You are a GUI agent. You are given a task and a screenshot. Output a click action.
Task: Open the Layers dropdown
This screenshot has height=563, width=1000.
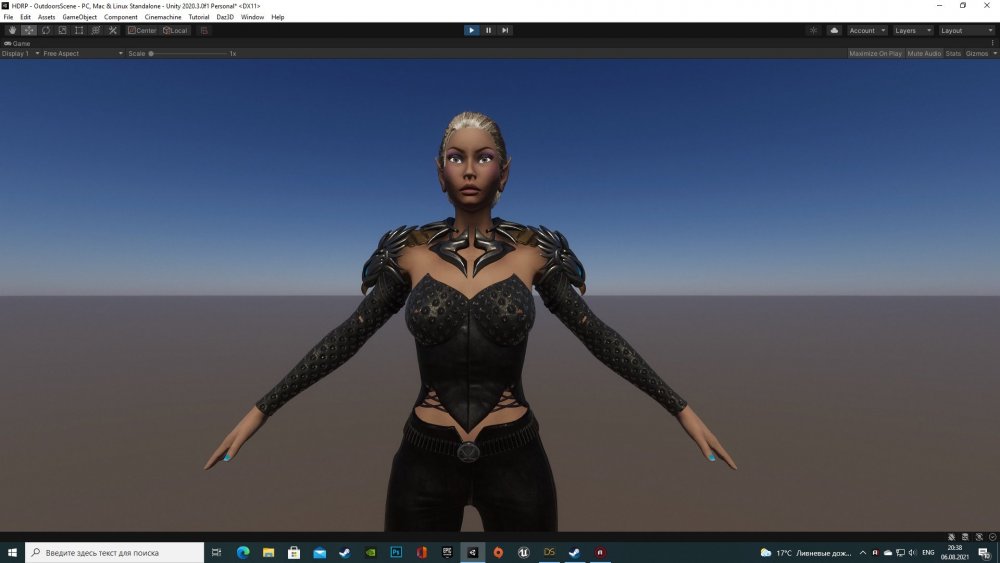click(911, 30)
